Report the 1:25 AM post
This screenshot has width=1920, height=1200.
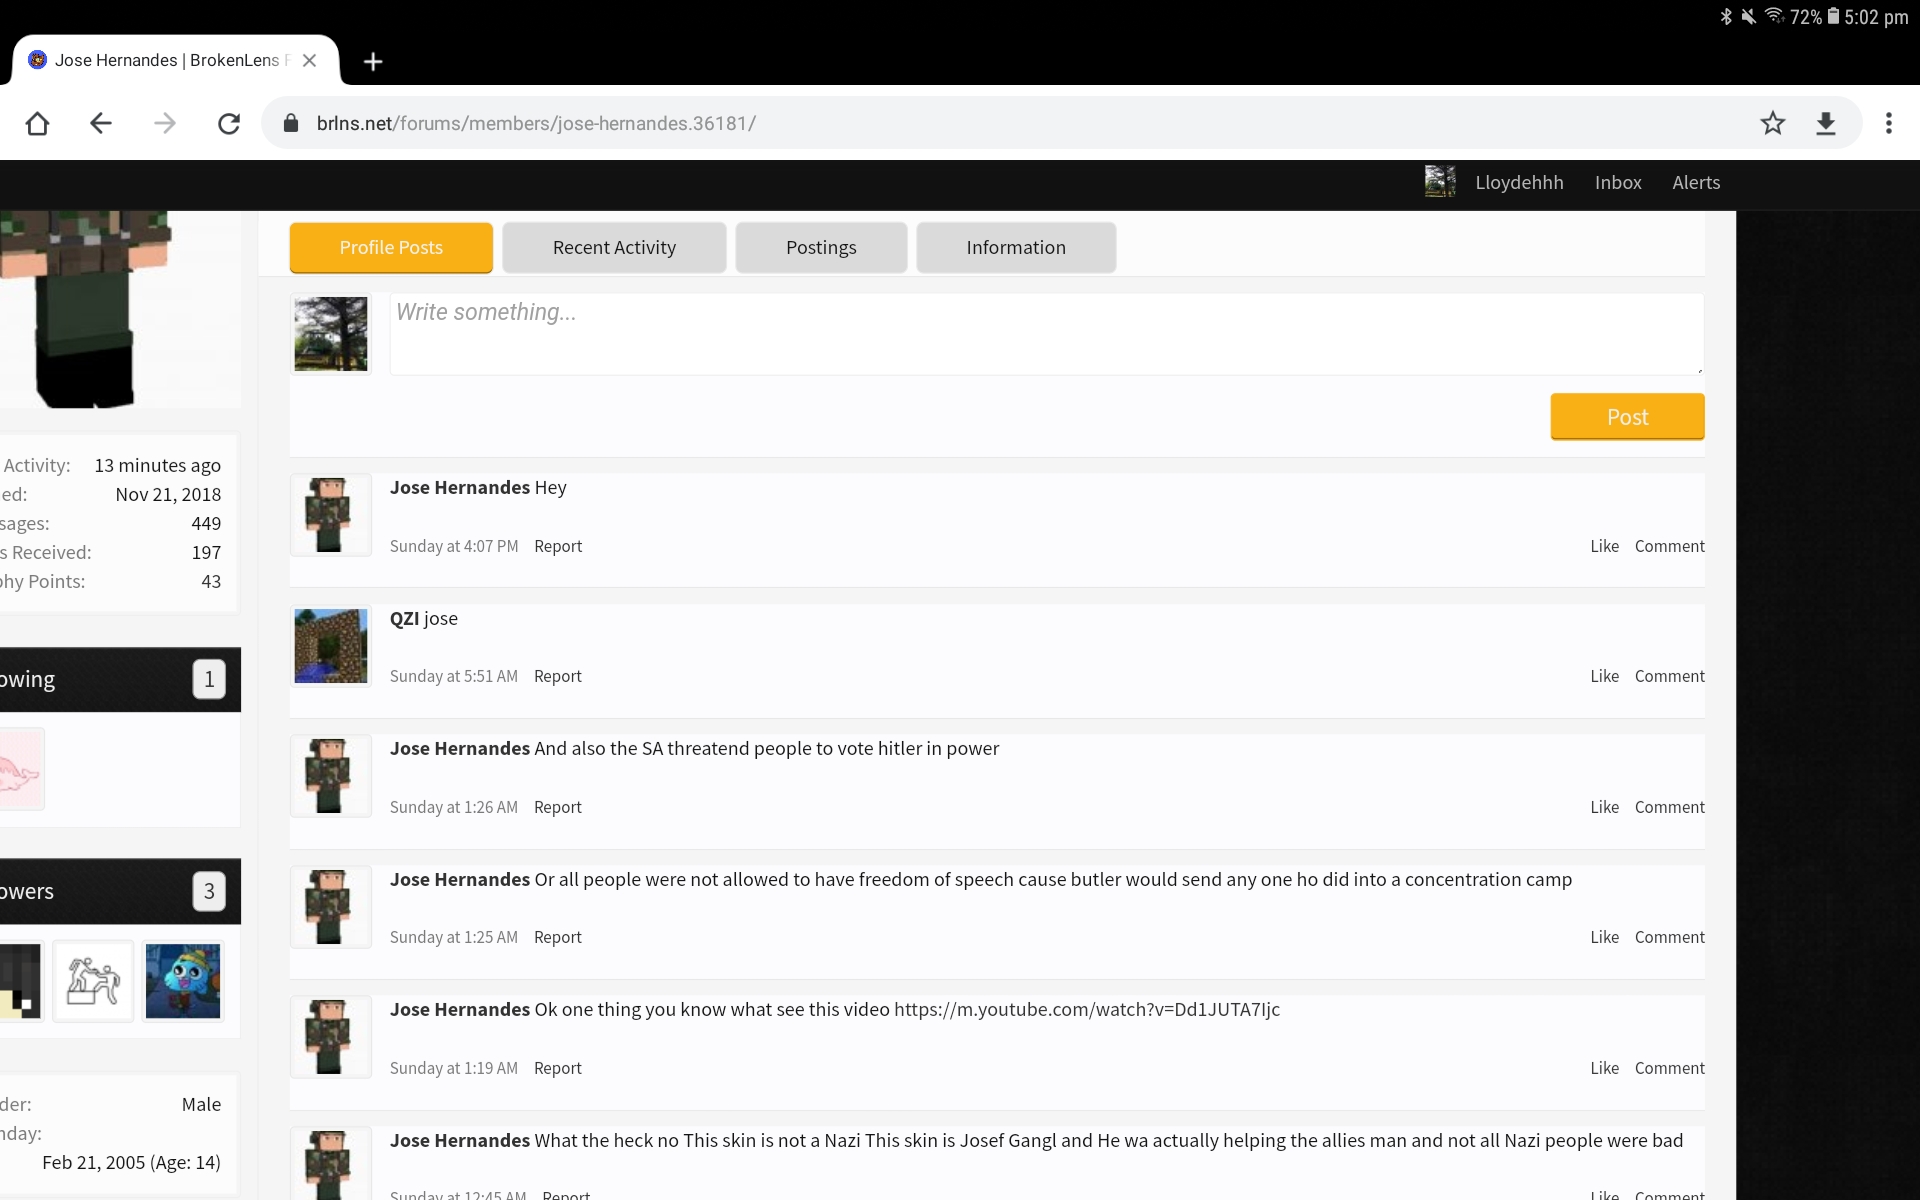click(558, 937)
